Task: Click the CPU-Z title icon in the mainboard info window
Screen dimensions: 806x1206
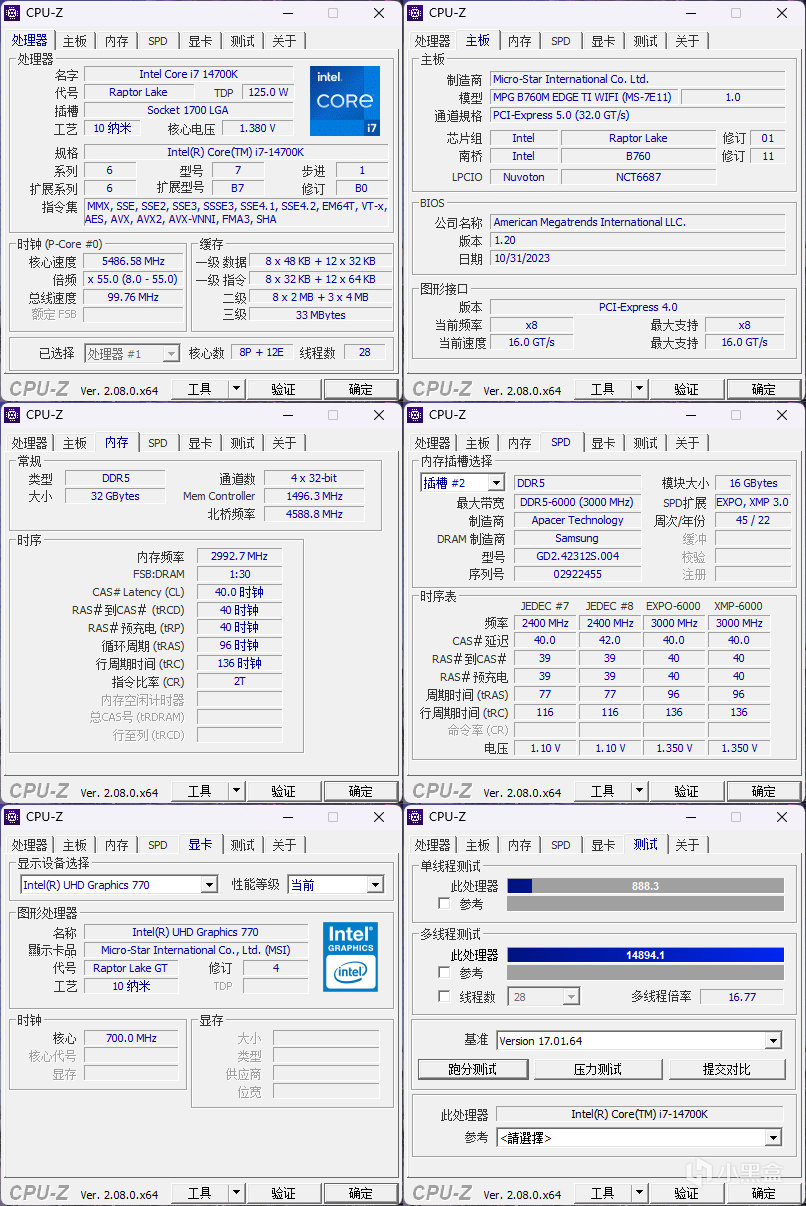Action: coord(416,13)
